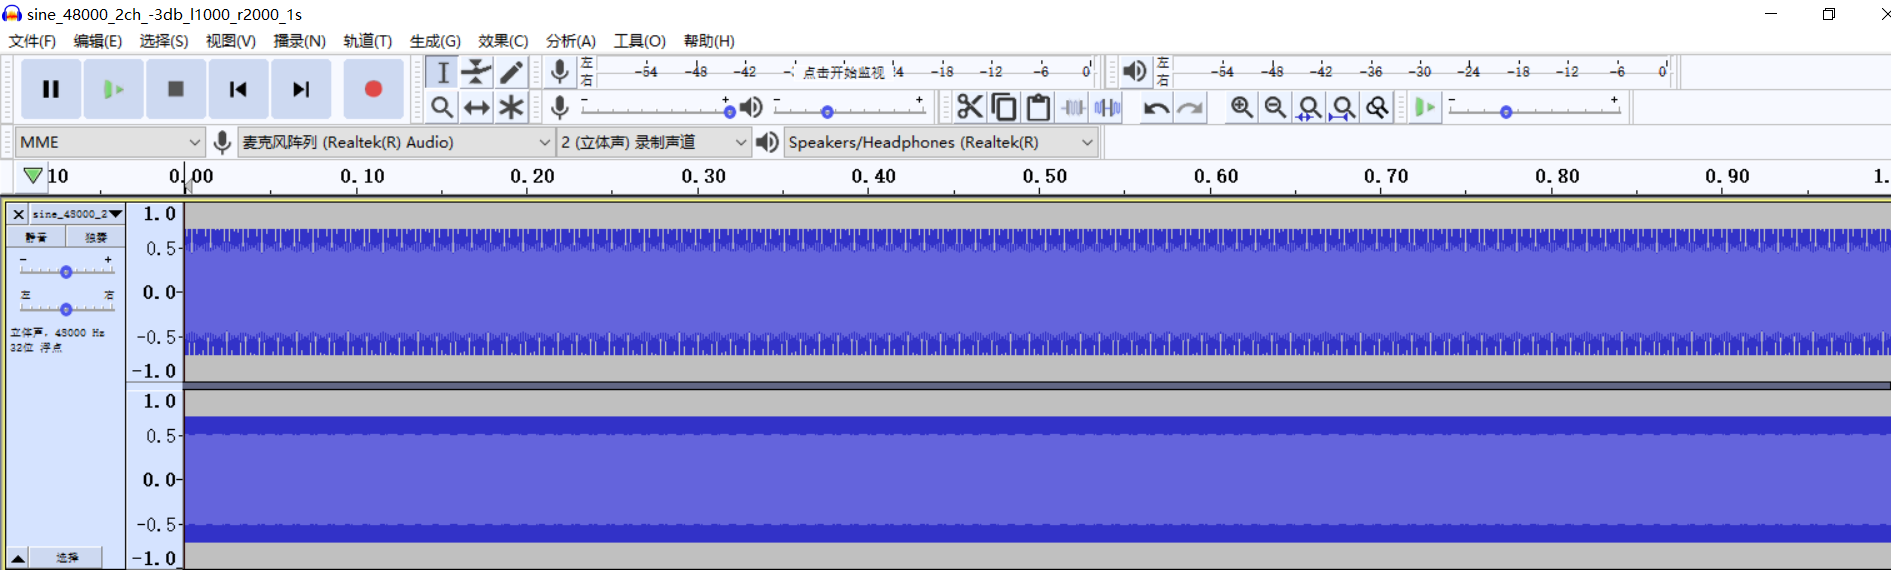Adjust the playback volume slider

[x=849, y=108]
